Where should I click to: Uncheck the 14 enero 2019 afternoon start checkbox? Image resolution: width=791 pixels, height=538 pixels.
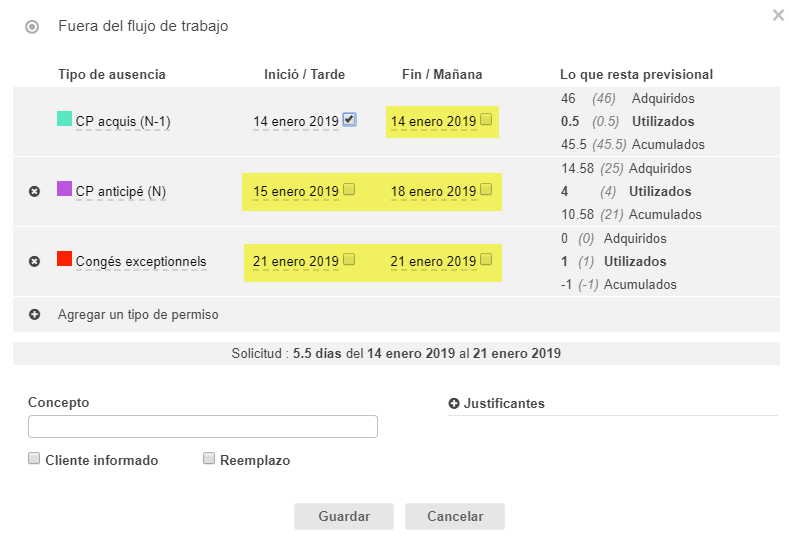tap(348, 120)
